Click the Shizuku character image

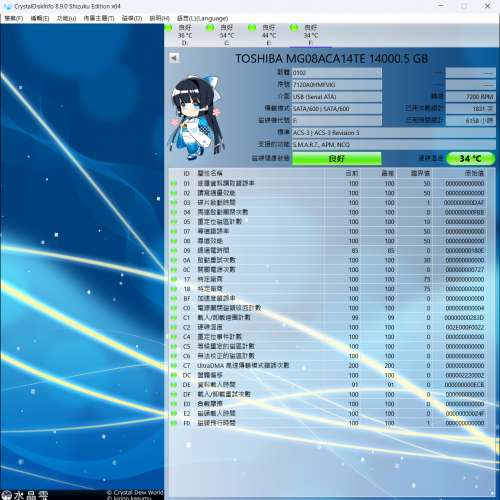click(197, 118)
